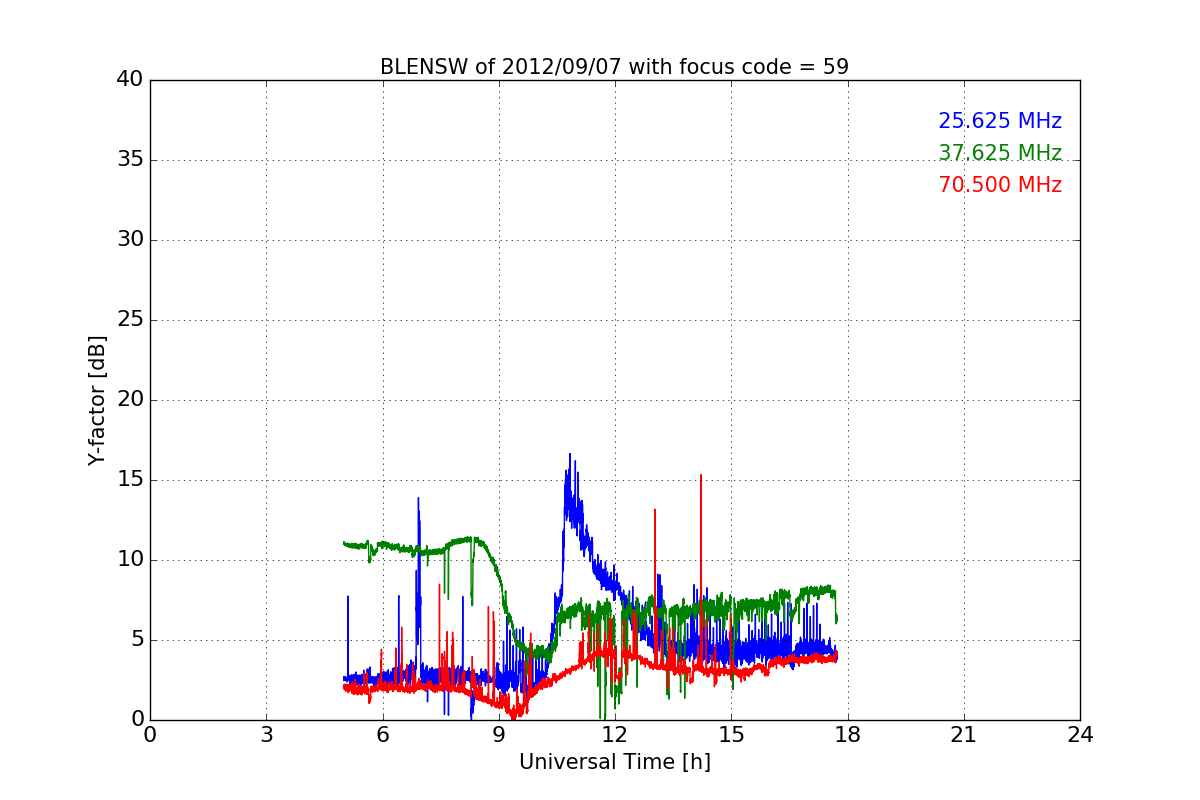This screenshot has height=800, width=1200.
Task: Click the y-axis tick label 20
Action: [130, 400]
